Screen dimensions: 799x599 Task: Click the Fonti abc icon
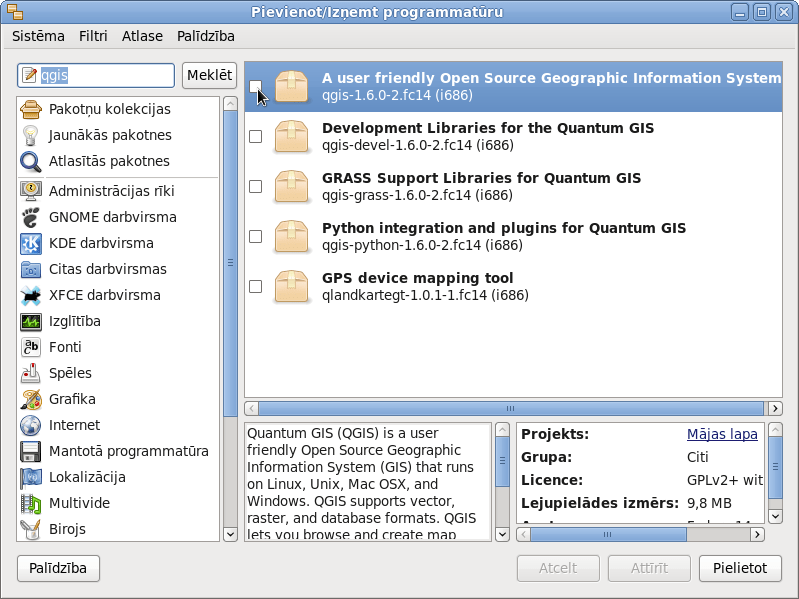pos(31,347)
